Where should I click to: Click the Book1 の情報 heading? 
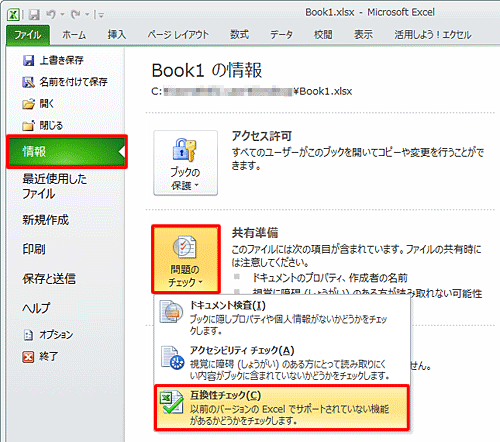pos(207,71)
